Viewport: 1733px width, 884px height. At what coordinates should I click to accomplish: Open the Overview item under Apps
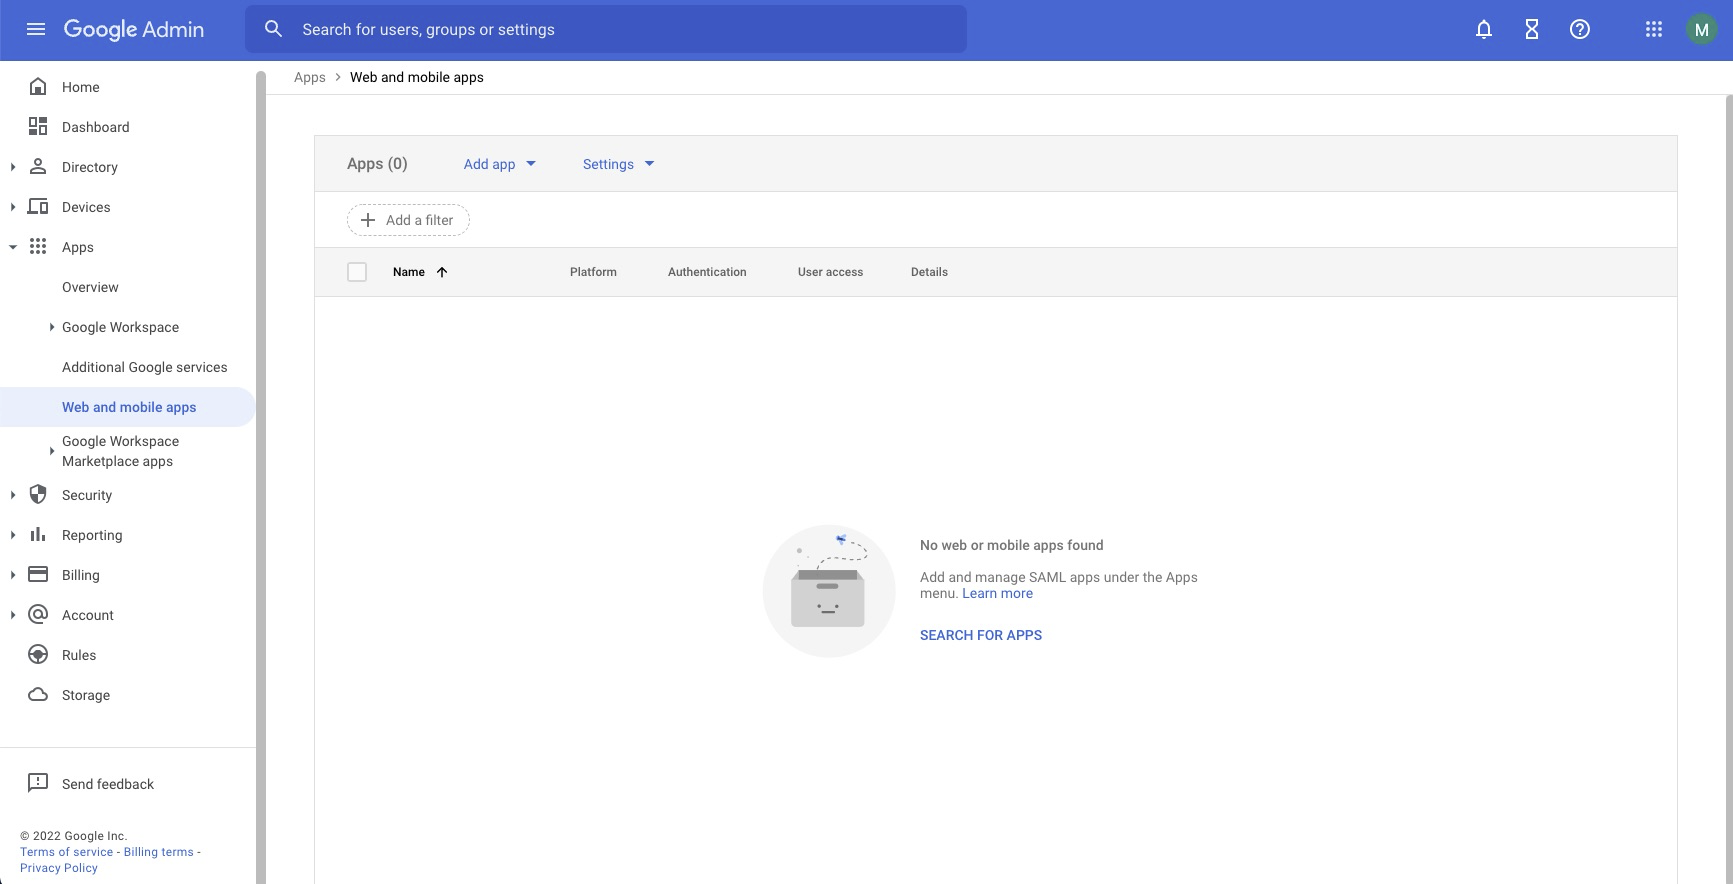pos(90,287)
